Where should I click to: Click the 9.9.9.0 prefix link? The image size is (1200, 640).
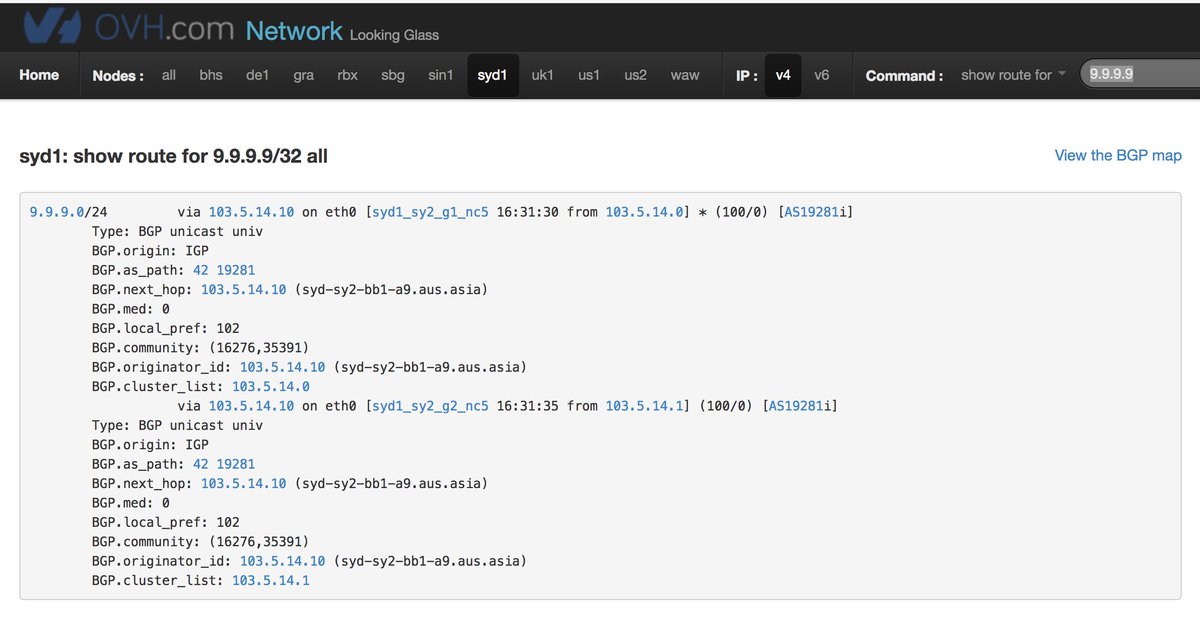(x=58, y=212)
